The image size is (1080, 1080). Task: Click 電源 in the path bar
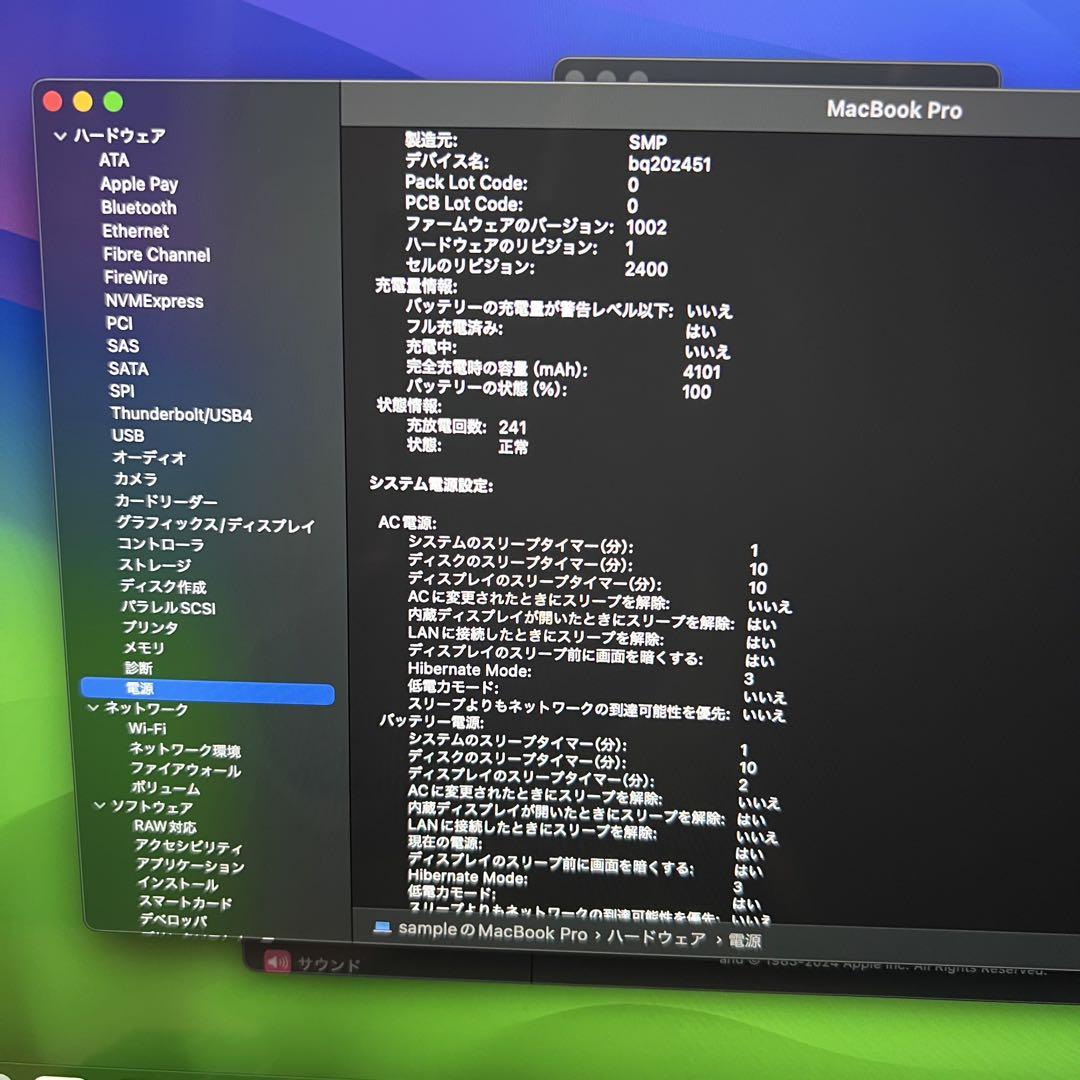click(745, 941)
